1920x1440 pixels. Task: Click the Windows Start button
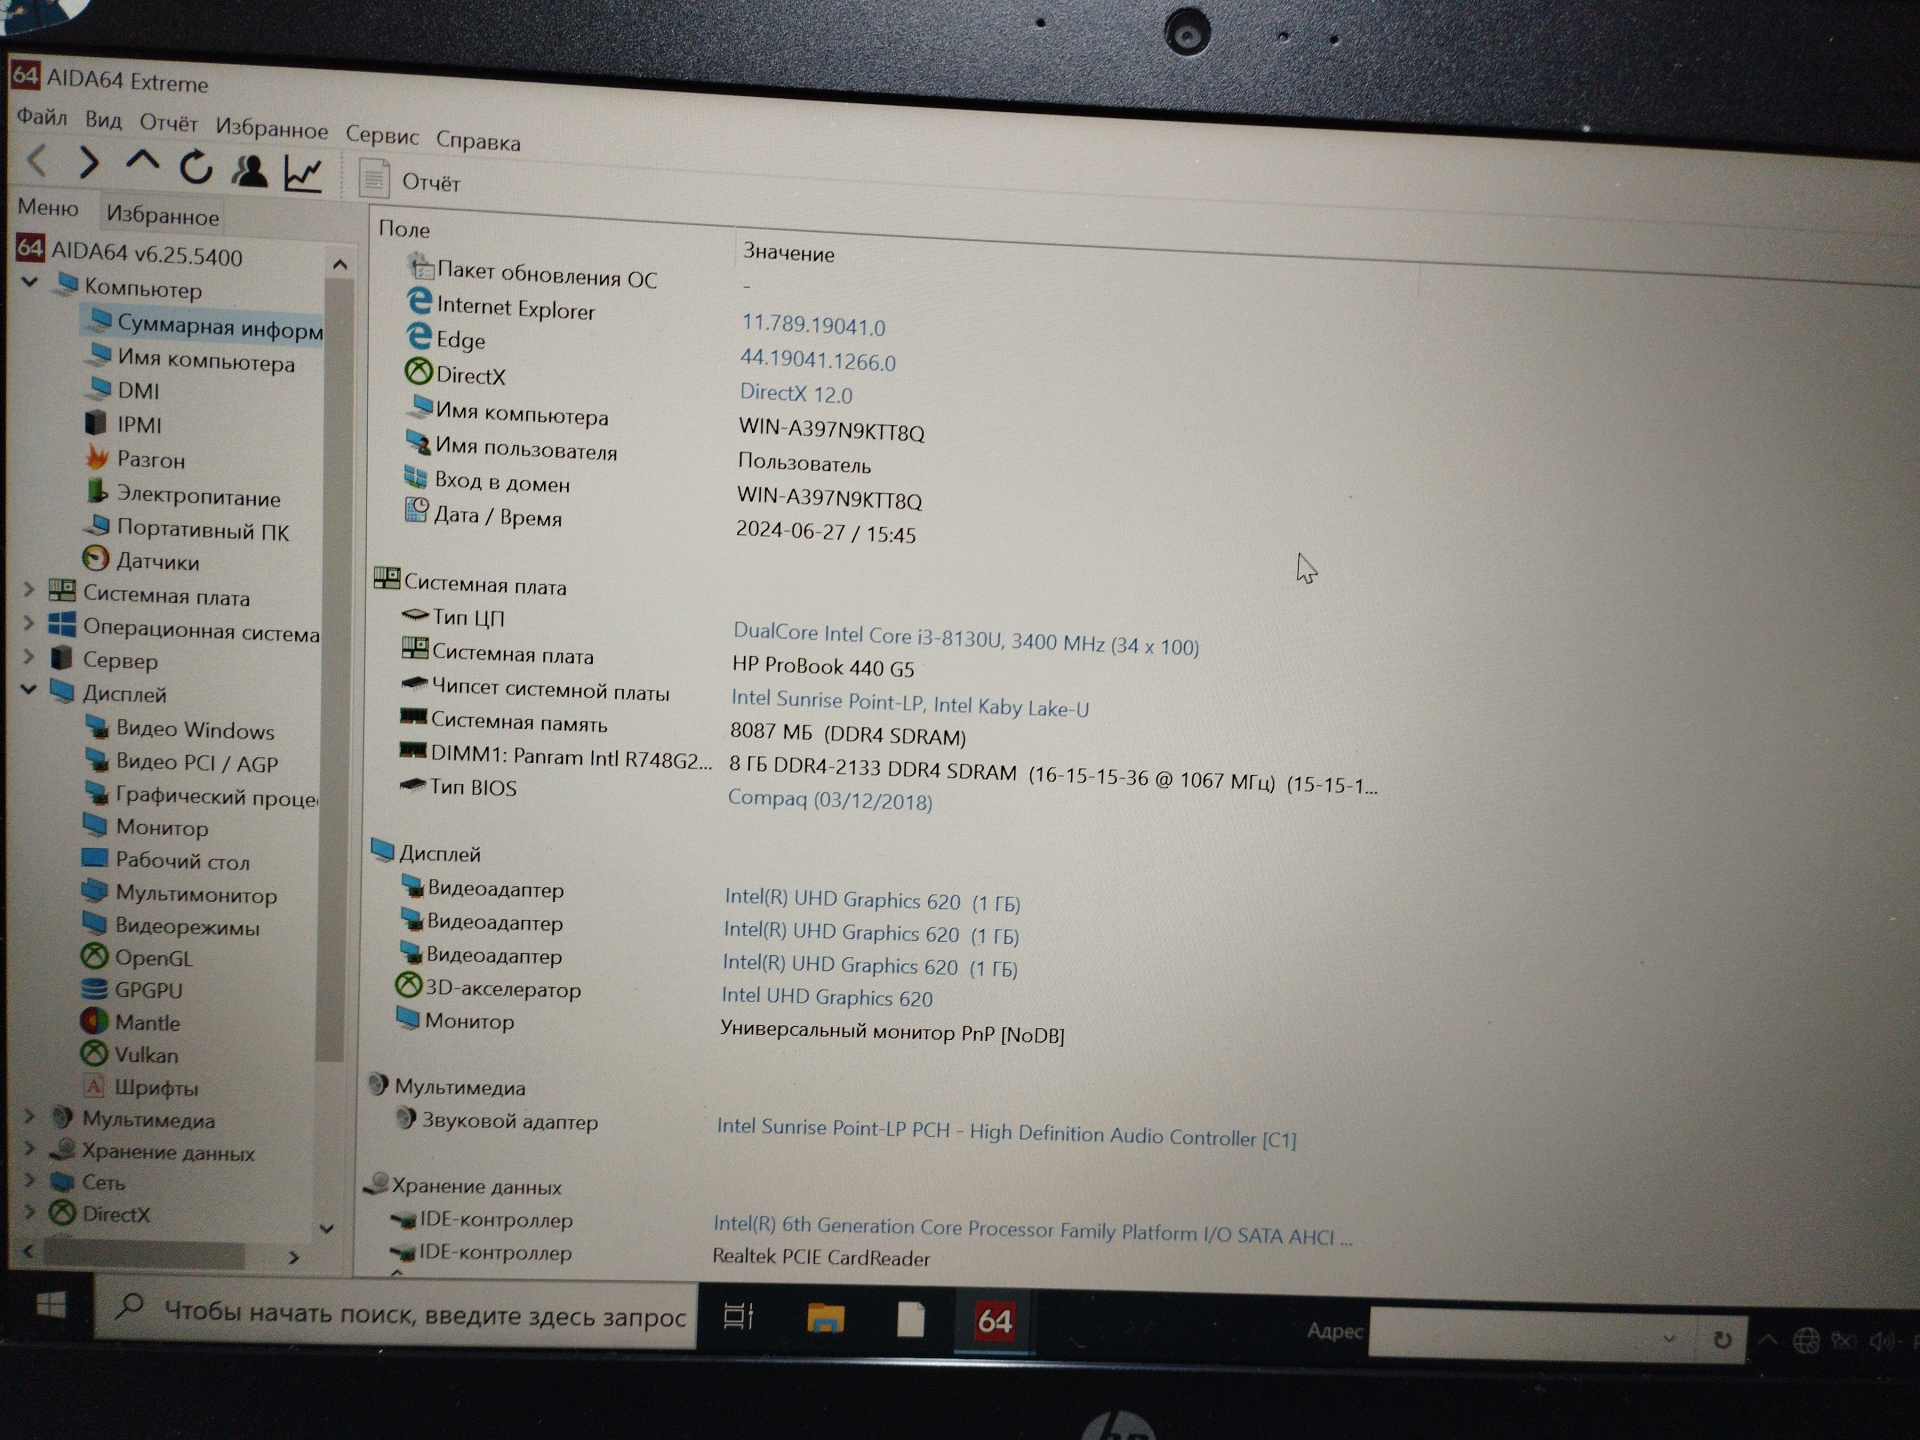pyautogui.click(x=50, y=1305)
